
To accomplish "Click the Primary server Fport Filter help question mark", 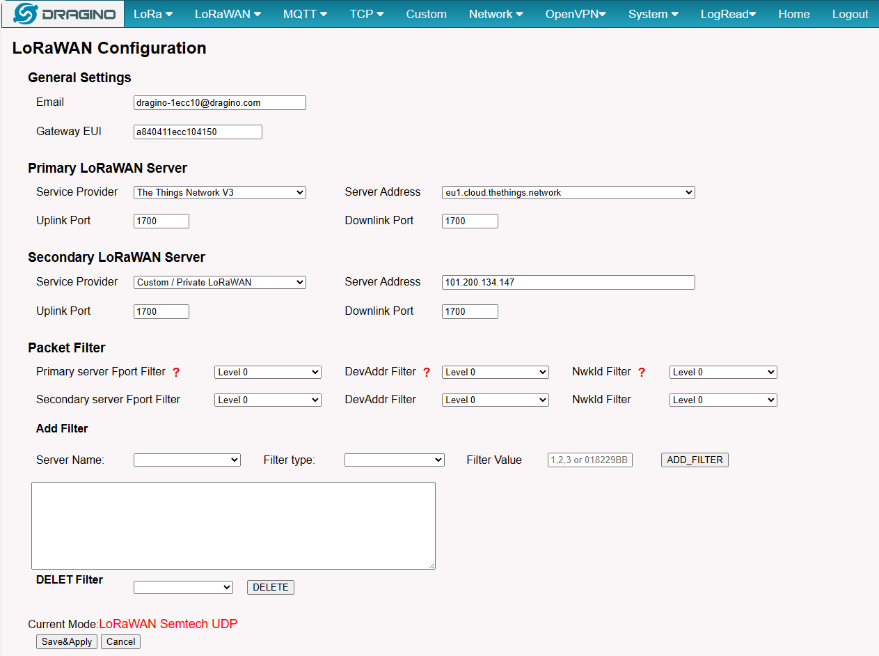I will 176,372.
